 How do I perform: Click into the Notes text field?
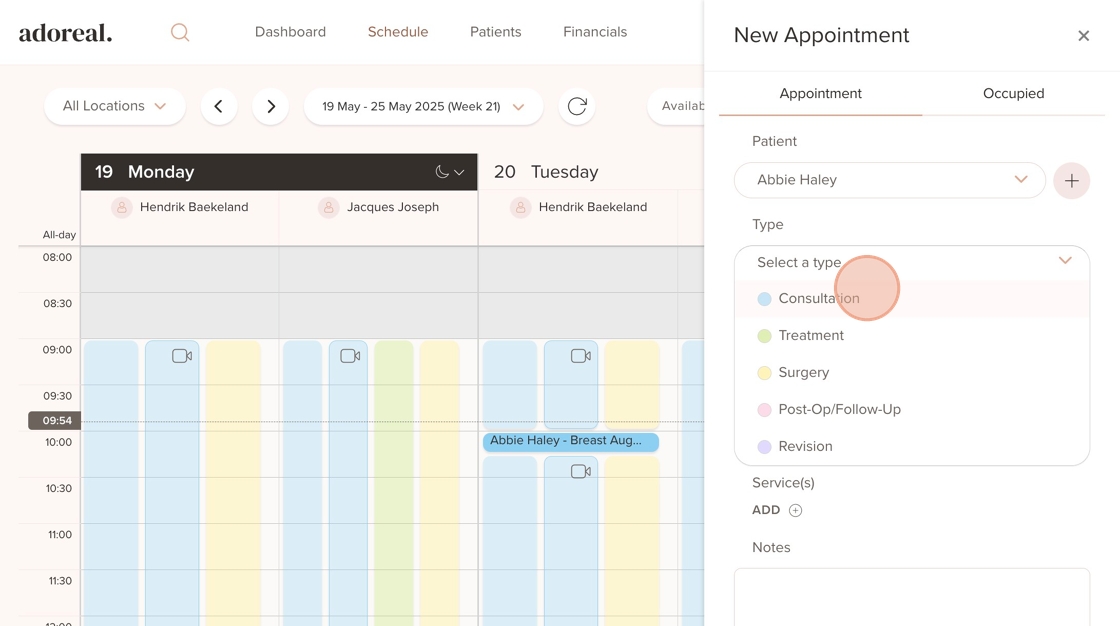click(x=911, y=596)
